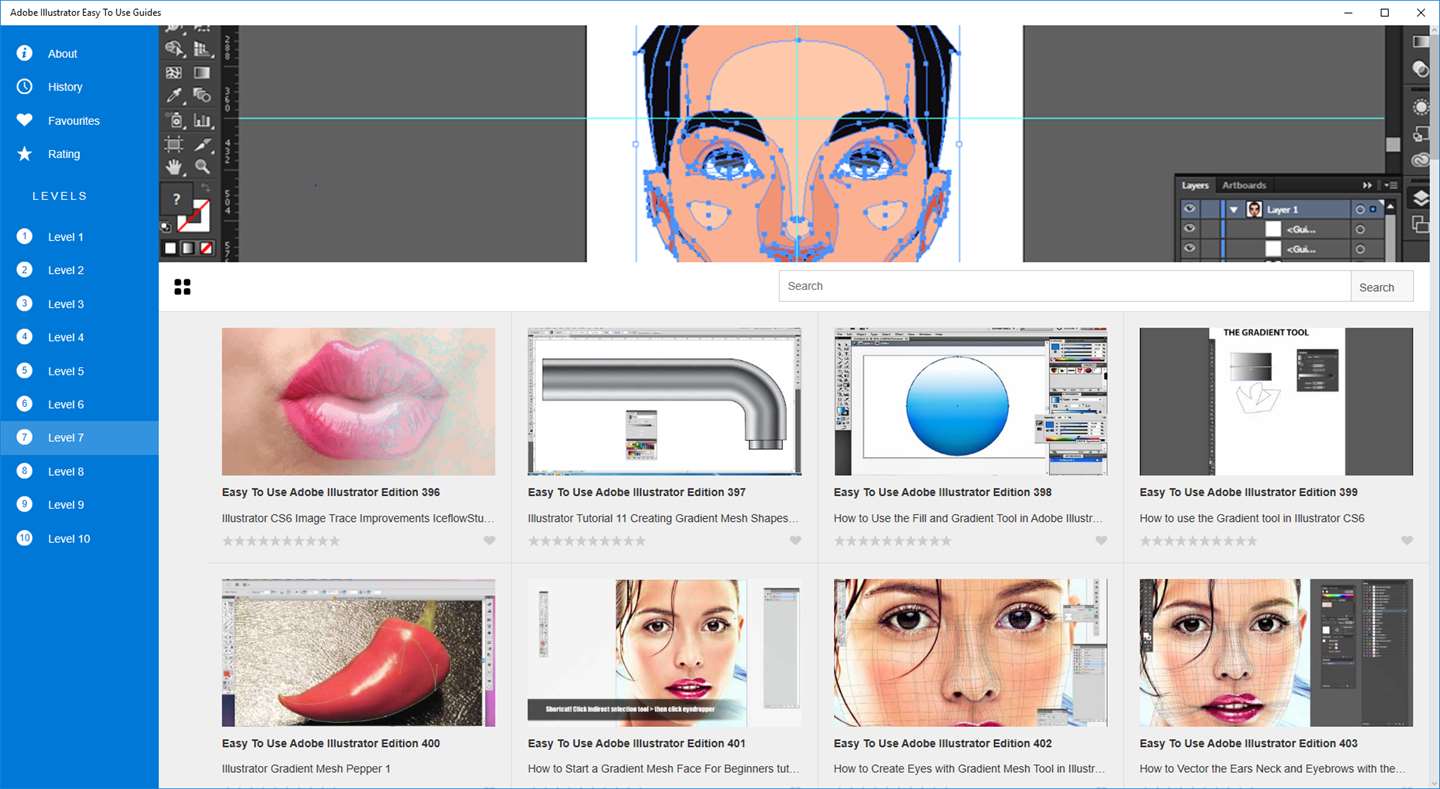Screen dimensions: 1440x789
Task: Favourite Edition 396 with its heart icon
Action: [x=489, y=541]
